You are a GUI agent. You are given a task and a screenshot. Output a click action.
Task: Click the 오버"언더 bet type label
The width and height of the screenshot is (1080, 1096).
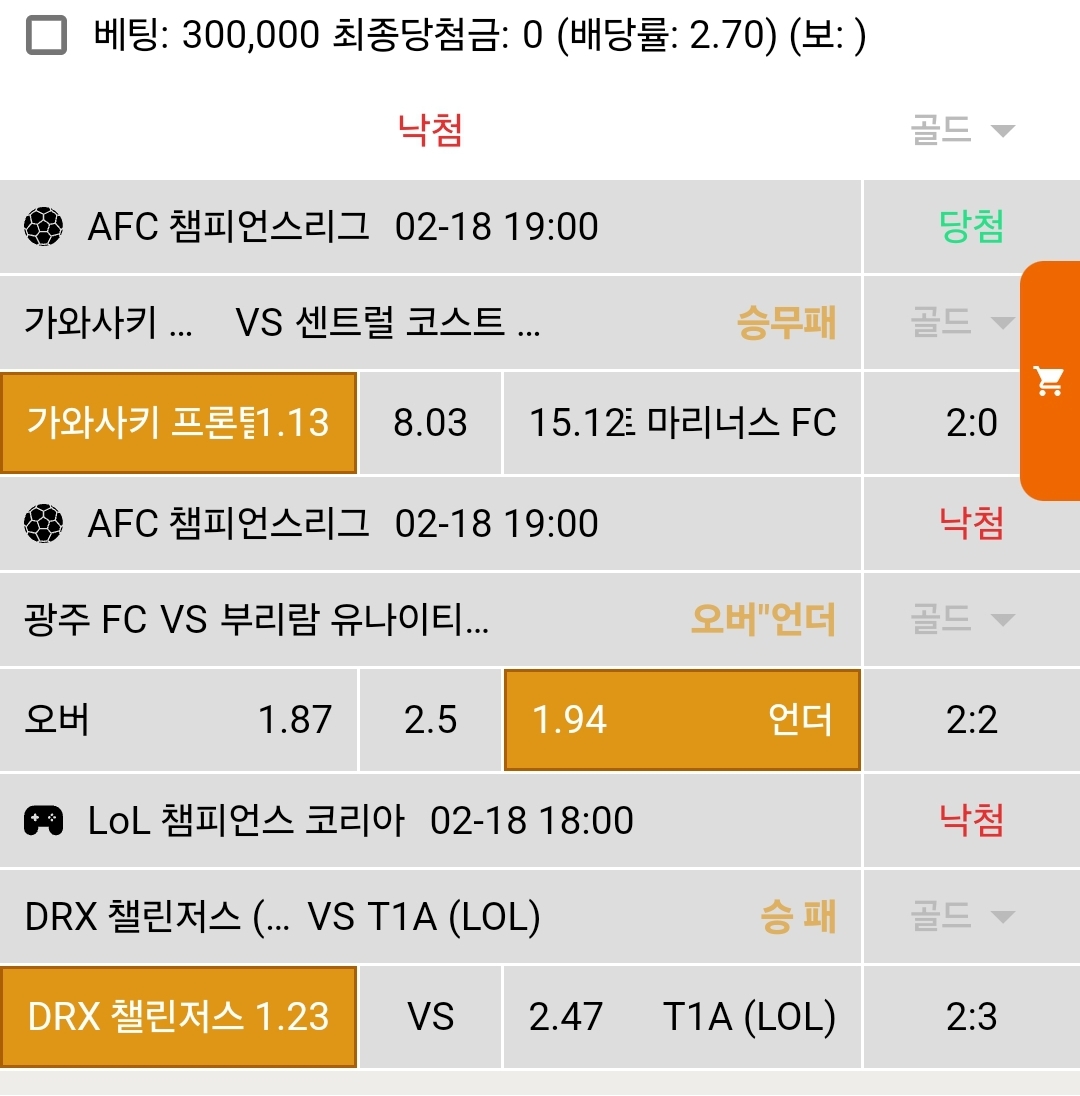(763, 620)
